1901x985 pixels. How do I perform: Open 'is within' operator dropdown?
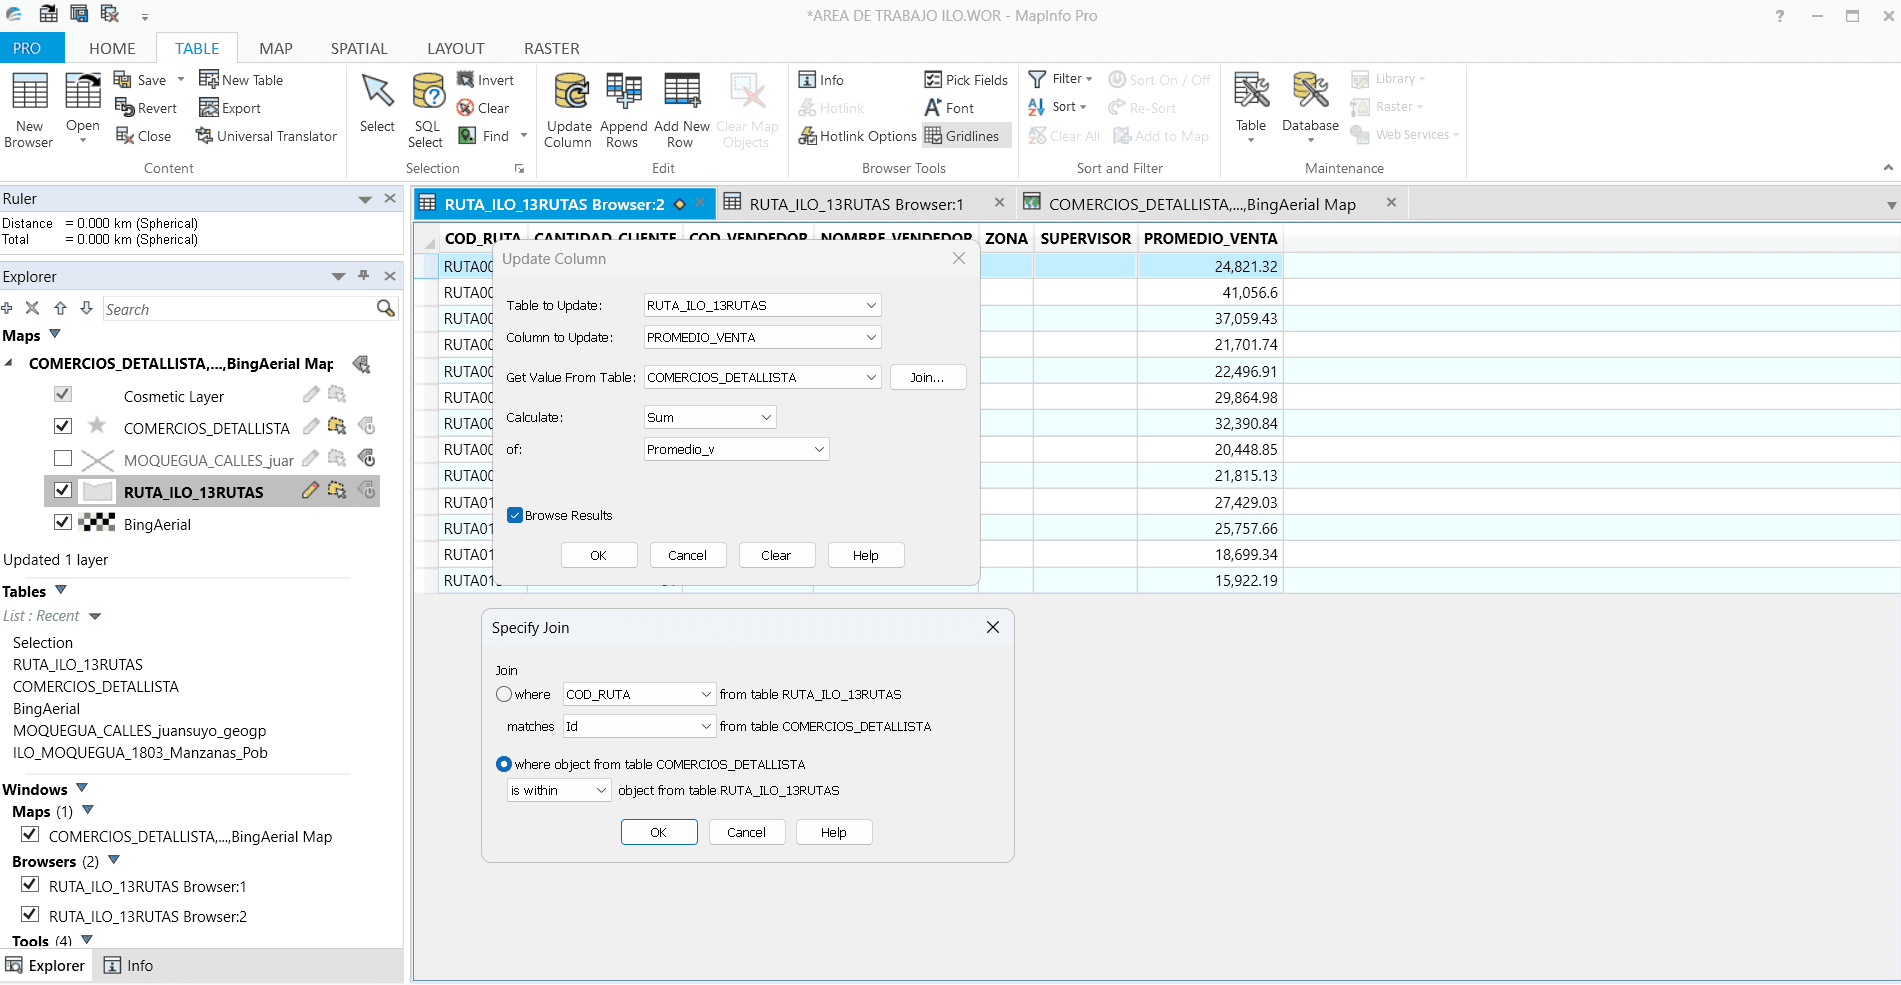click(559, 790)
